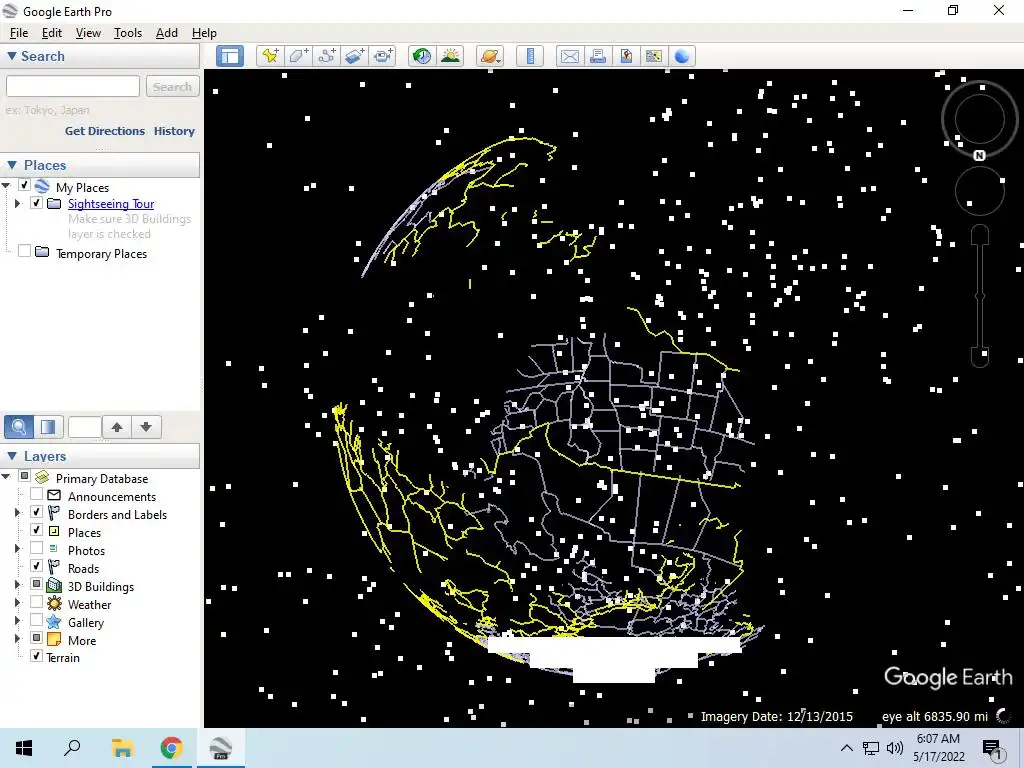Screen dimensions: 1024x768
Task: Collapse the Primary Database tree node
Action: point(7,477)
